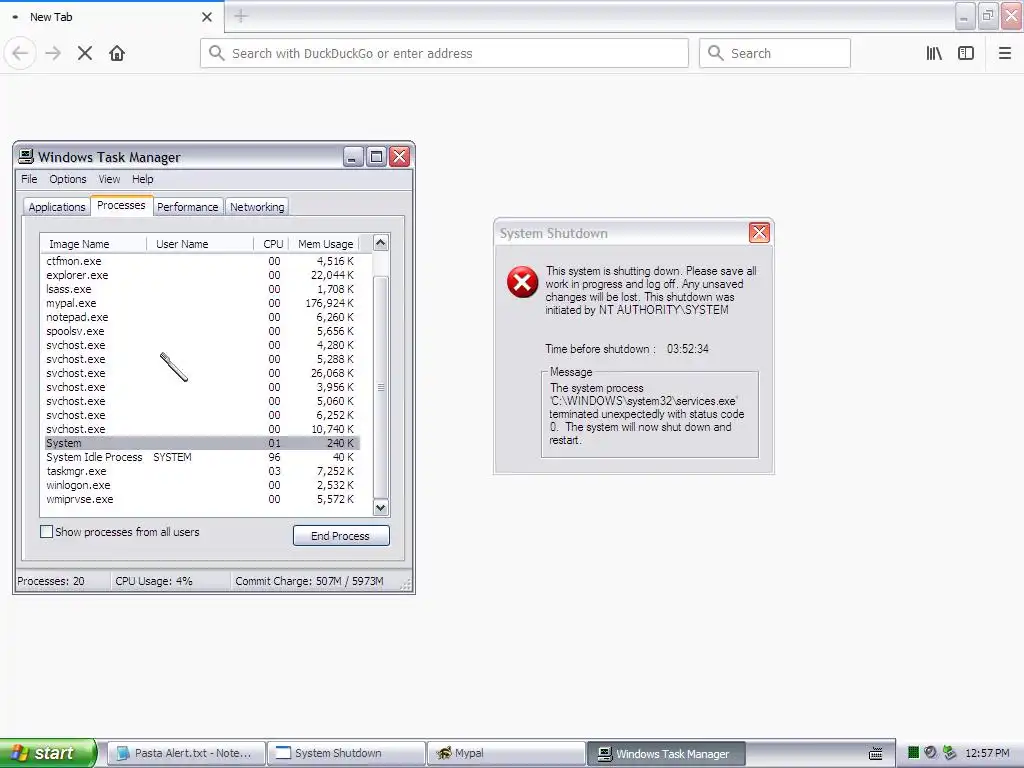Select the taskmgr.exe process row

tap(202, 471)
